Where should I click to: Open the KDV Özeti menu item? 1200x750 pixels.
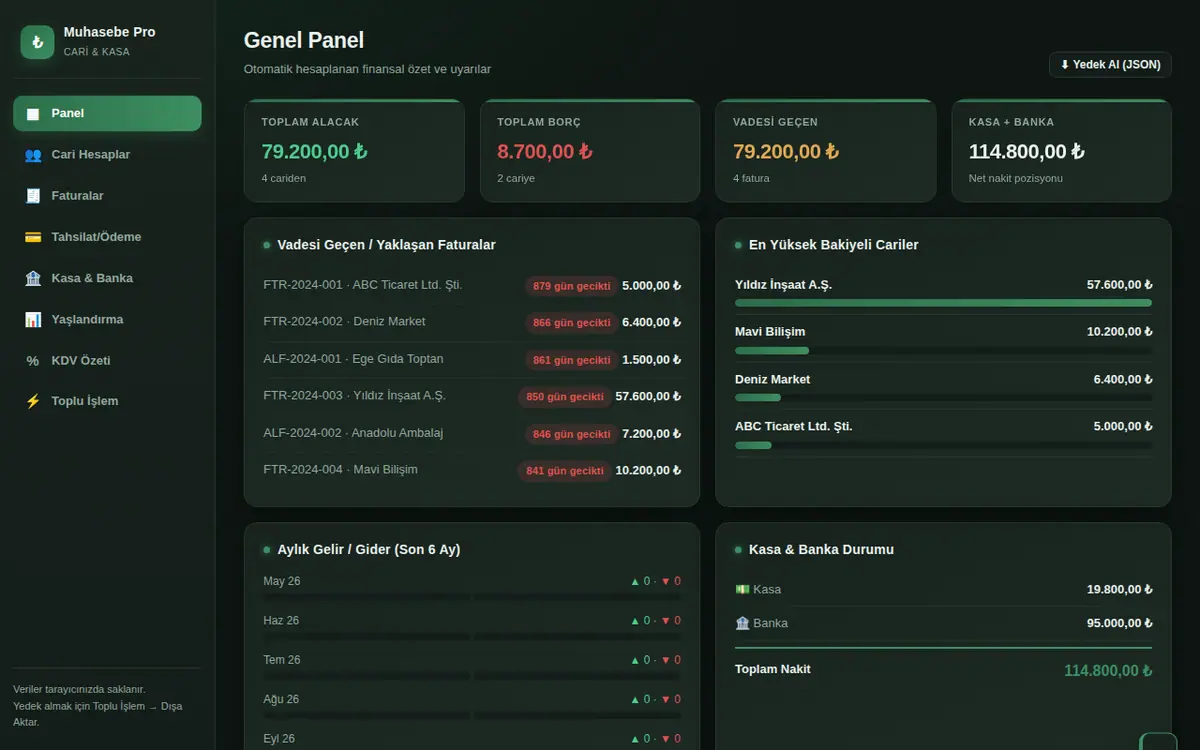(x=107, y=360)
